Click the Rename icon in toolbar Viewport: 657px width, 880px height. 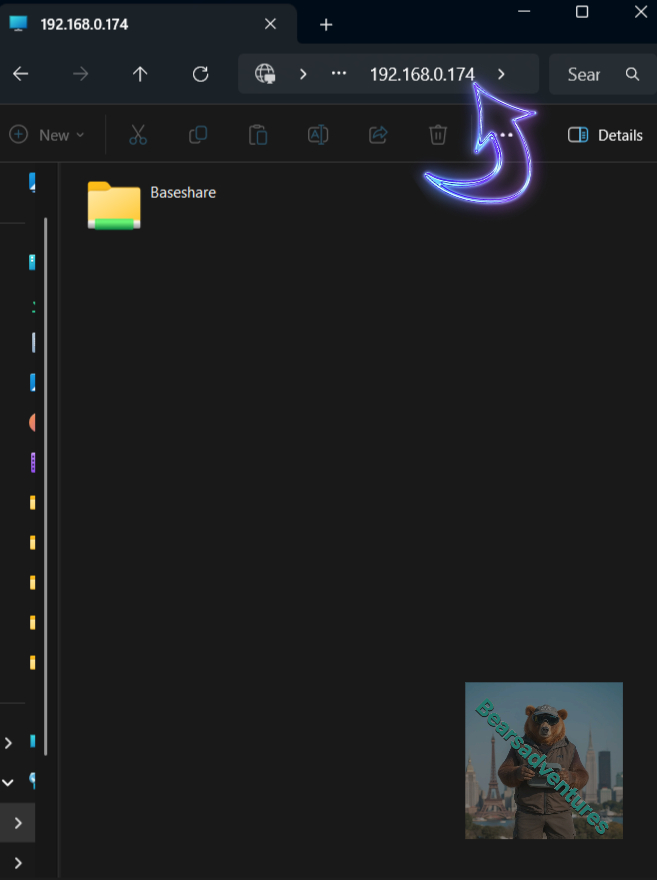318,135
